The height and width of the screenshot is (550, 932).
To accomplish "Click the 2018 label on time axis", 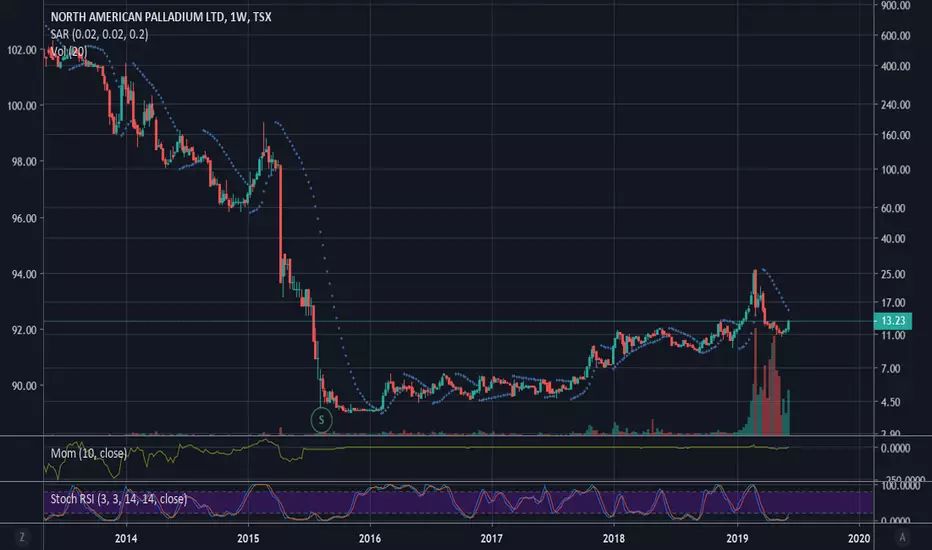I will [x=614, y=538].
